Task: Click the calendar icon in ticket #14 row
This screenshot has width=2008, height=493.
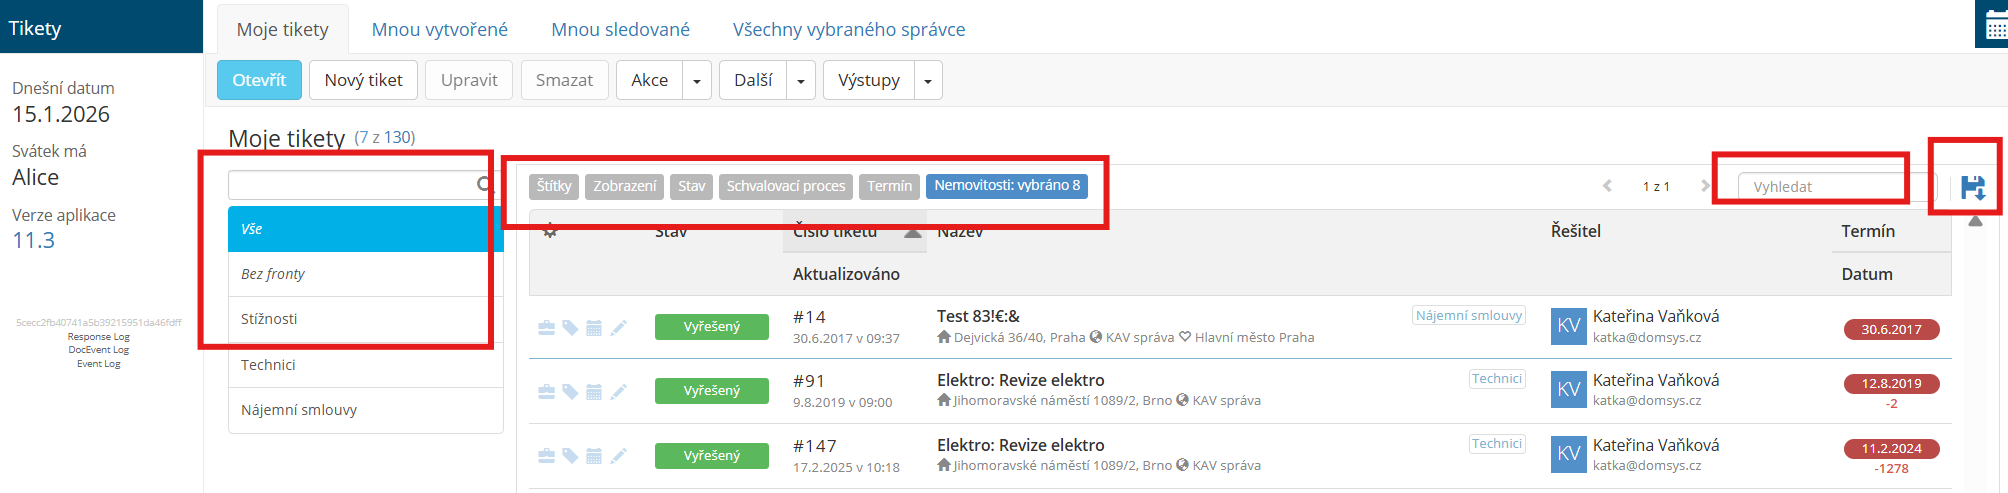Action: pyautogui.click(x=594, y=327)
